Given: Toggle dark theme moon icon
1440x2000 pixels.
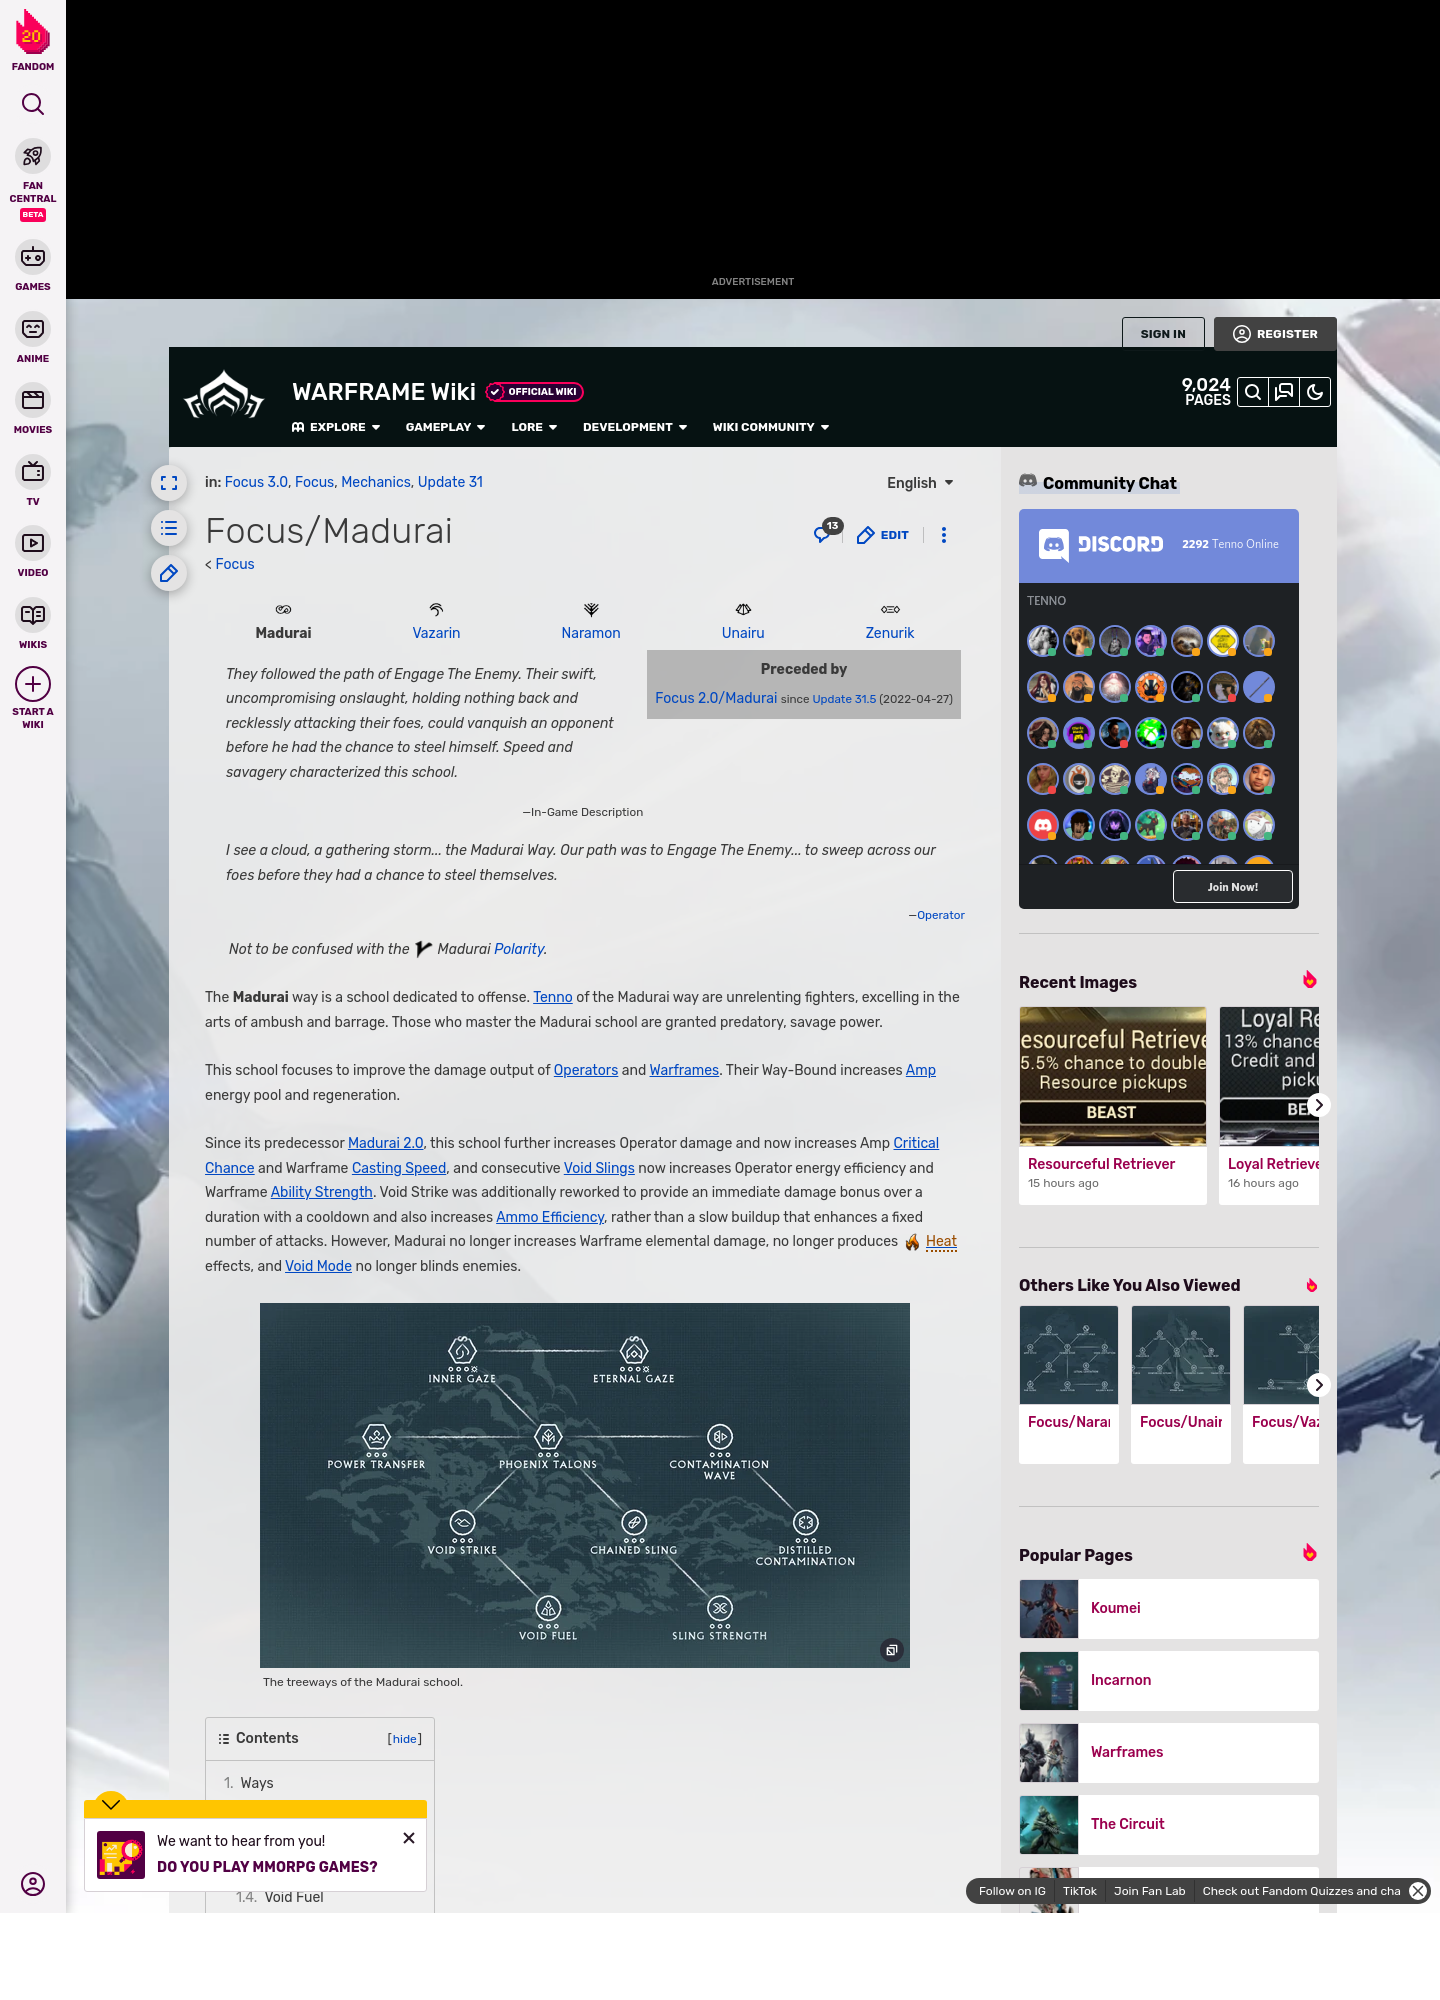Looking at the screenshot, I should coord(1315,392).
